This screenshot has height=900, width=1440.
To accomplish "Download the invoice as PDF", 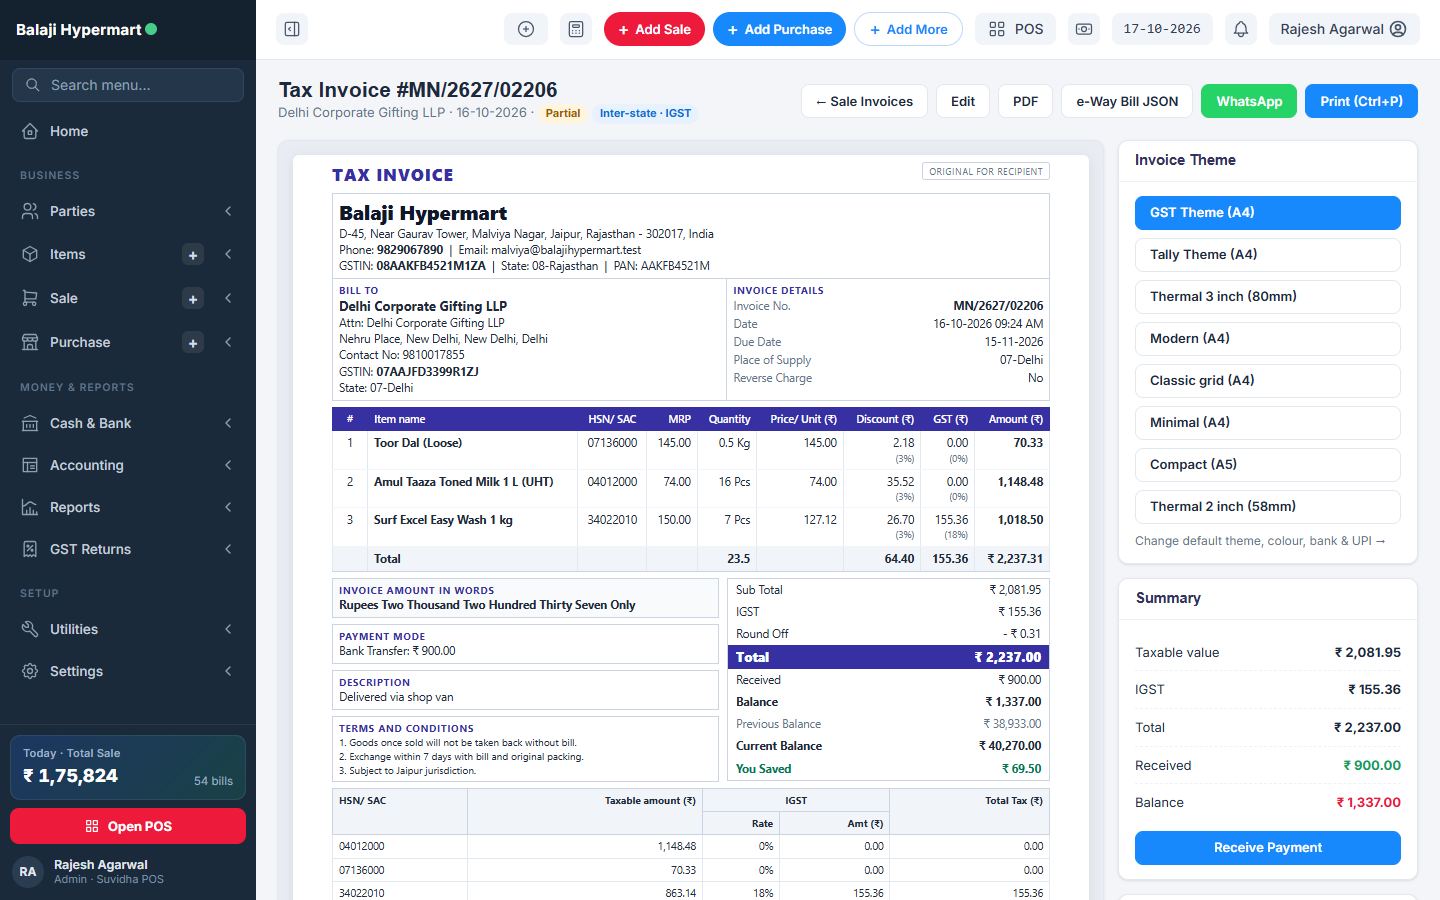I will coord(1025,101).
